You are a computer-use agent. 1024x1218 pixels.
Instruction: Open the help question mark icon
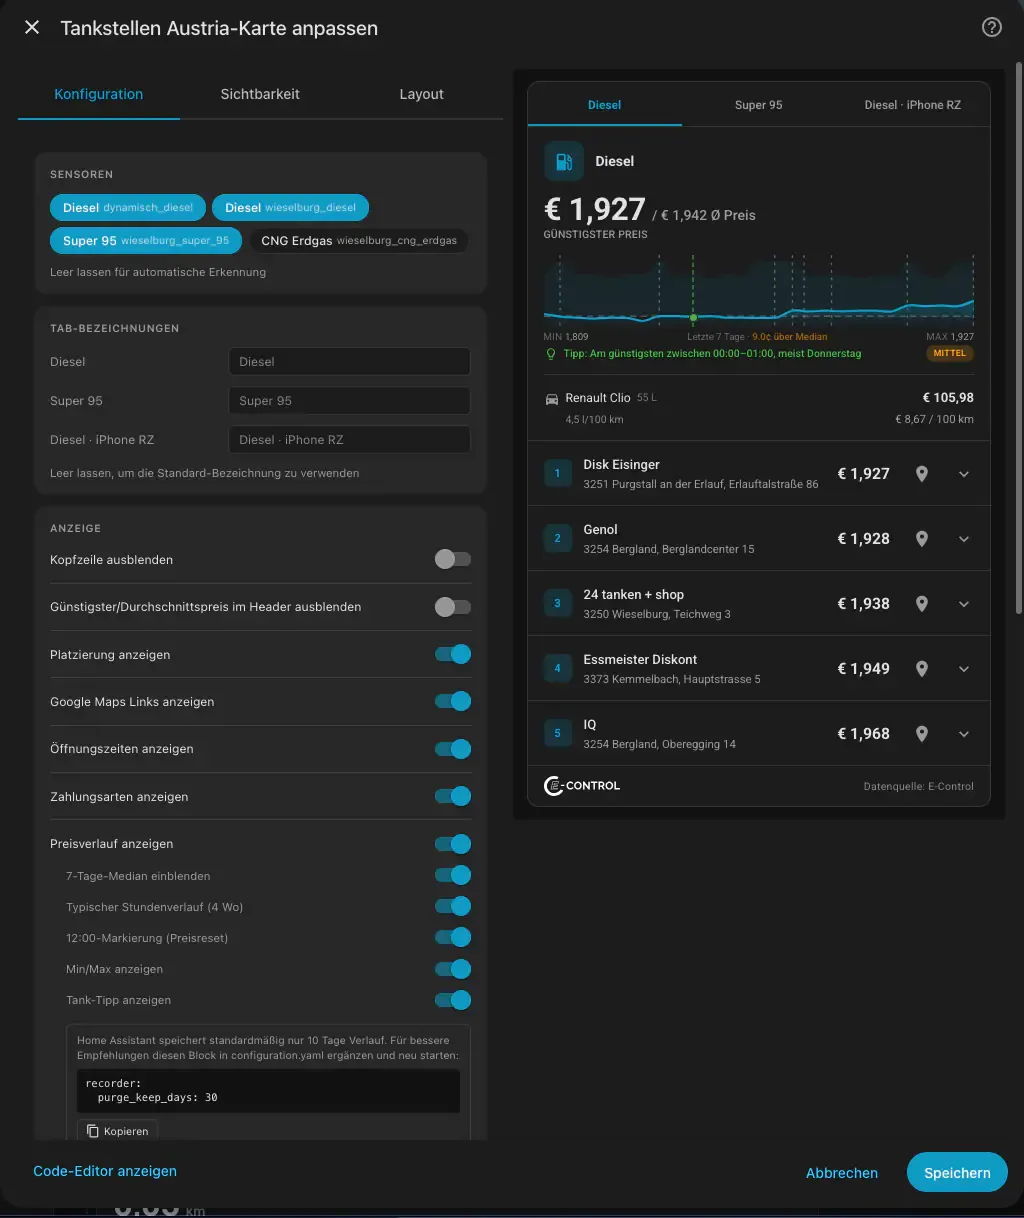click(992, 28)
